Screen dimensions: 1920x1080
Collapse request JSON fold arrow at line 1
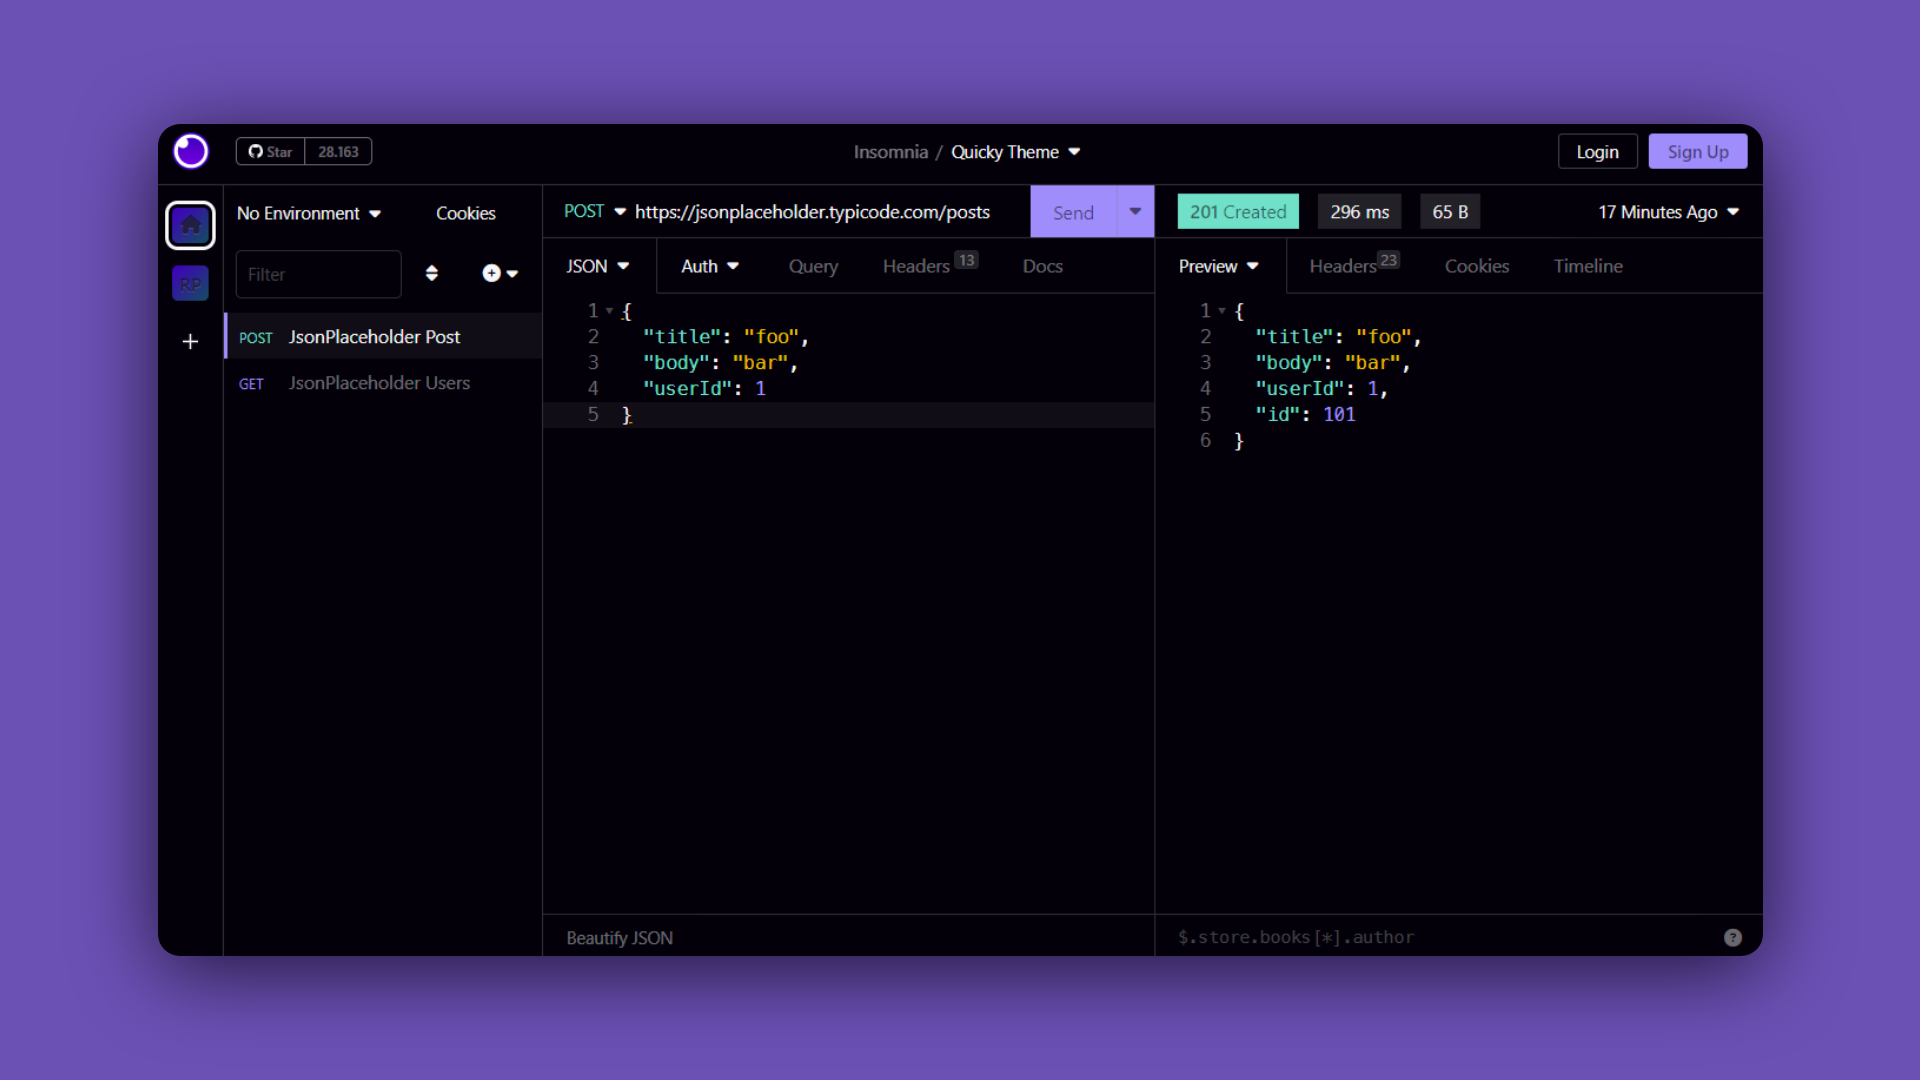point(609,311)
